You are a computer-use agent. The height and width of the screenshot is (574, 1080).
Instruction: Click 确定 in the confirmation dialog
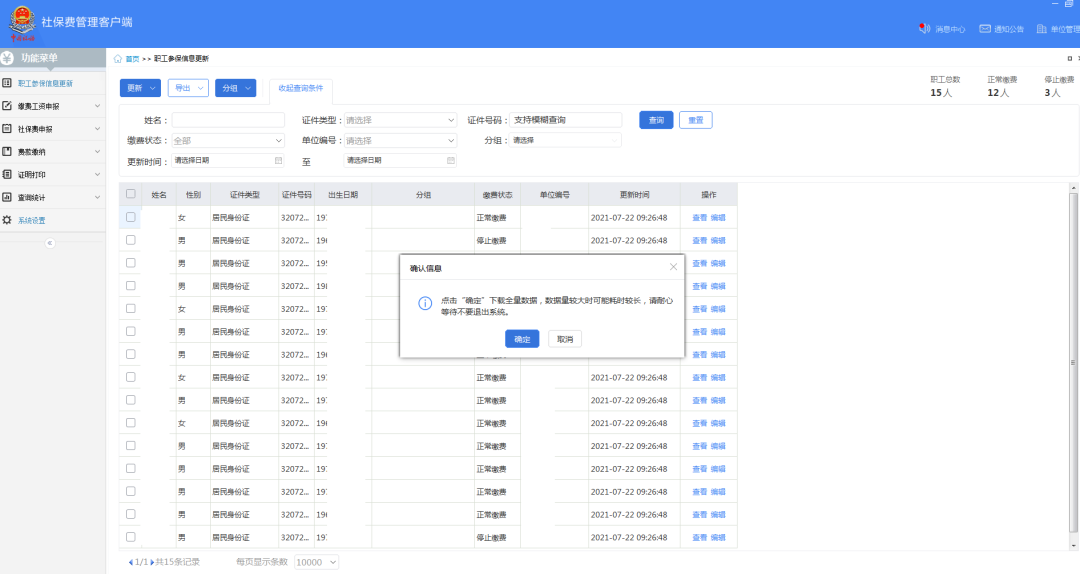pos(522,339)
